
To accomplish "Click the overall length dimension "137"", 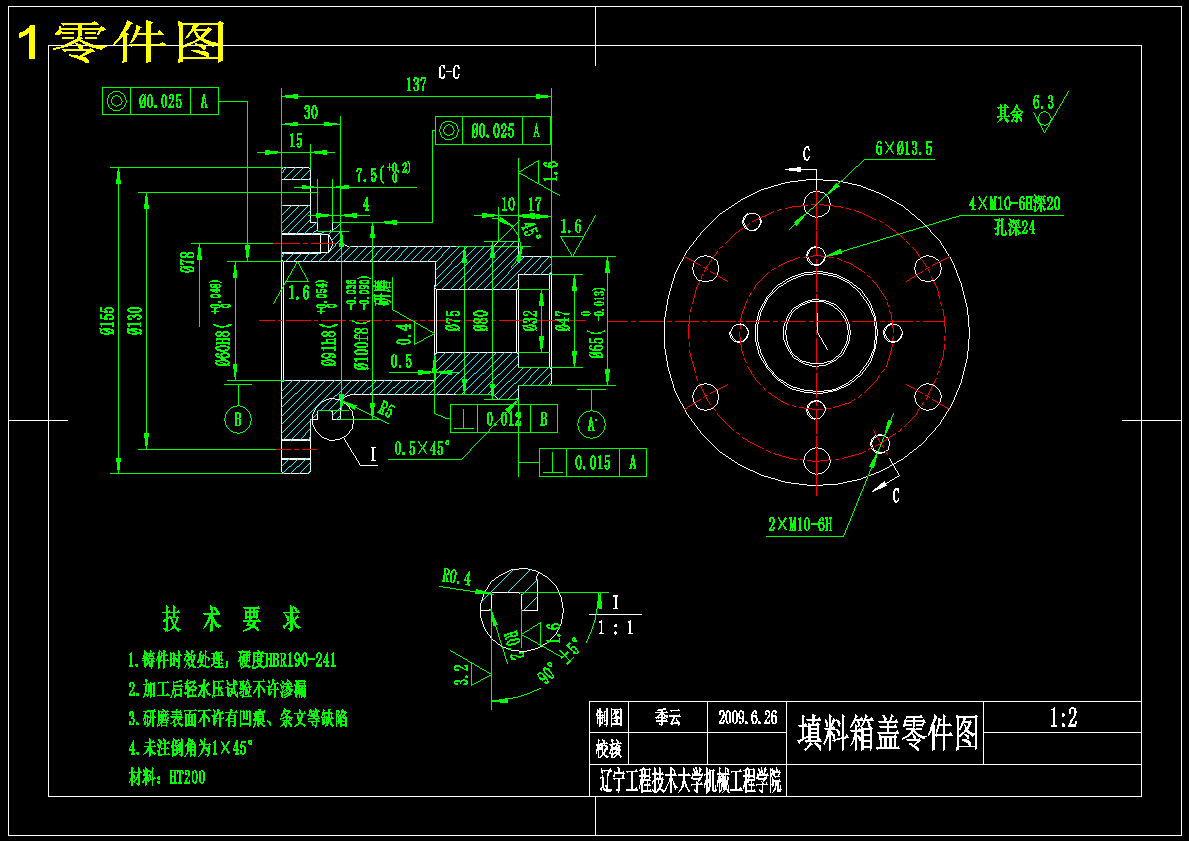I will [x=416, y=84].
